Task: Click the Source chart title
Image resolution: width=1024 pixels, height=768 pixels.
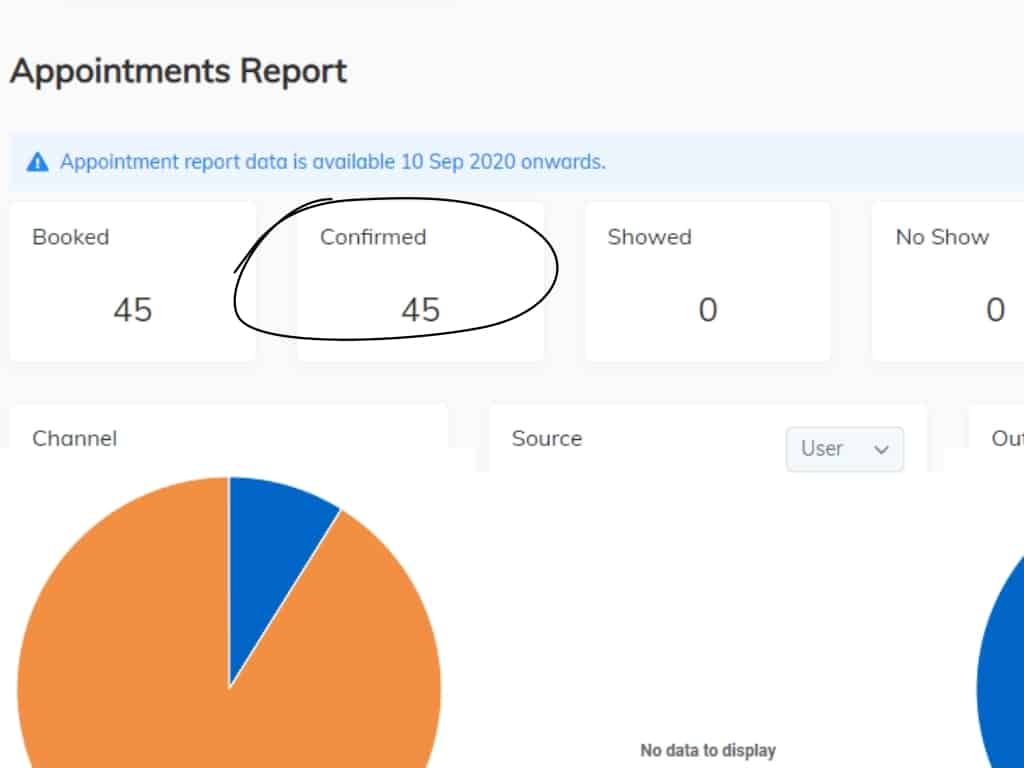Action: [546, 438]
